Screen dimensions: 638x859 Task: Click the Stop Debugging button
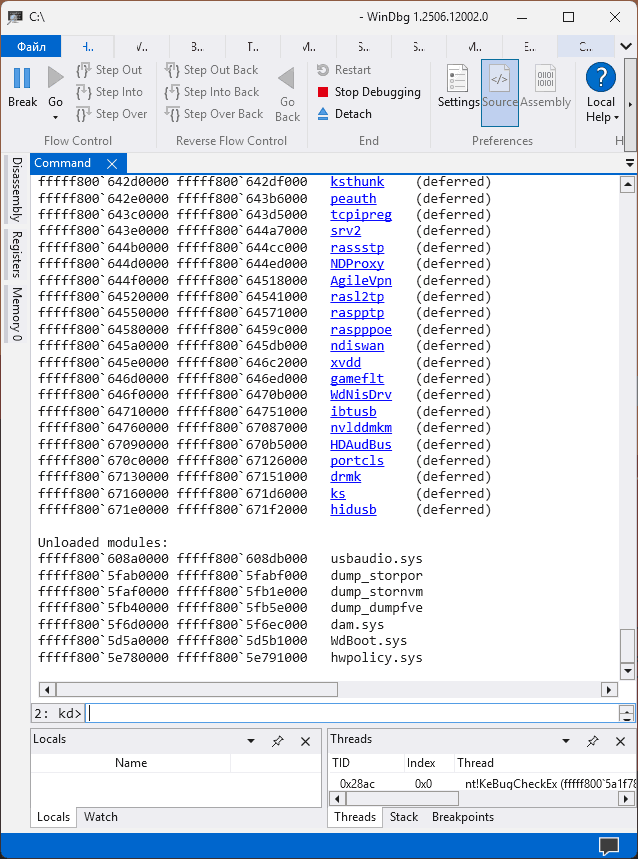click(368, 92)
